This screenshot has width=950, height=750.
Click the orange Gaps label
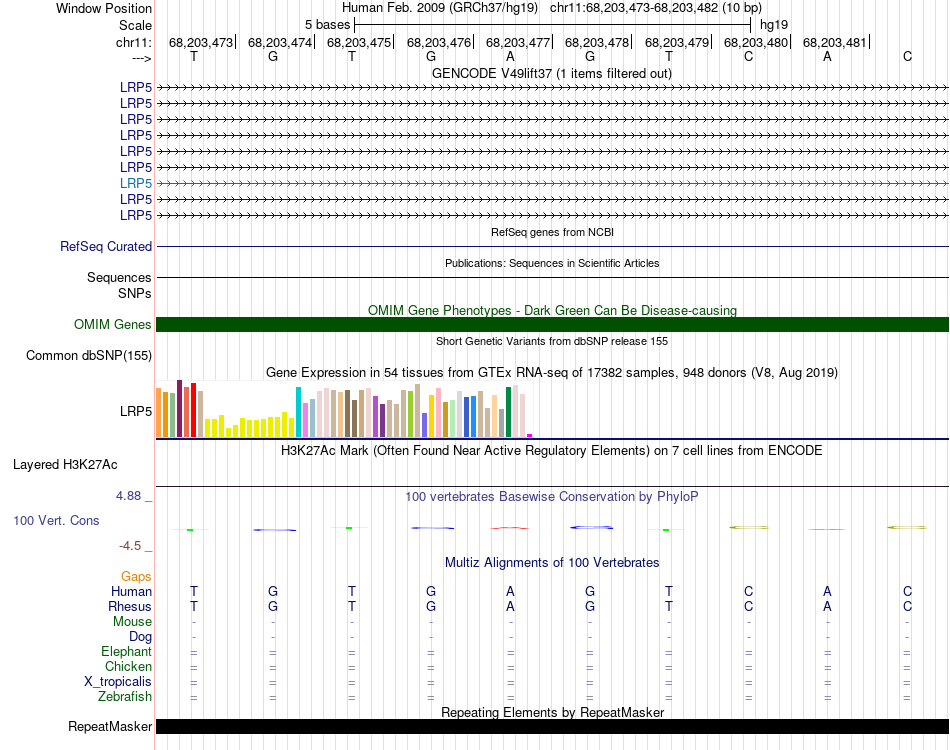pyautogui.click(x=136, y=577)
